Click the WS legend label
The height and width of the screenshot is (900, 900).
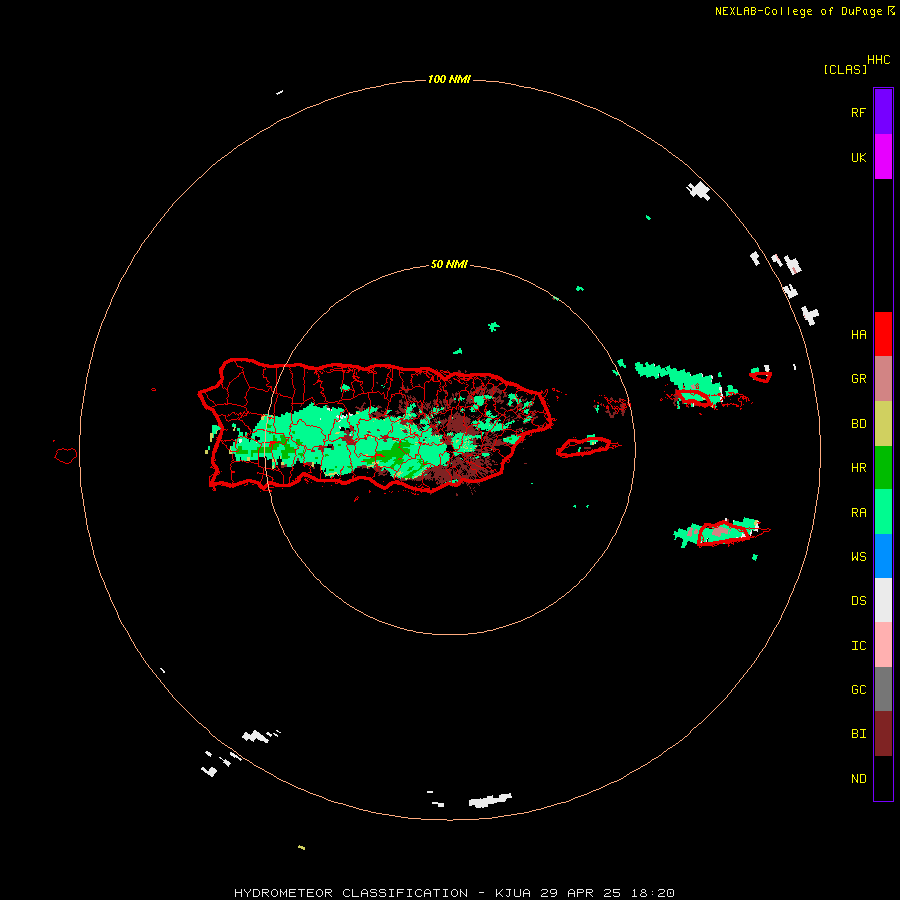click(x=858, y=556)
